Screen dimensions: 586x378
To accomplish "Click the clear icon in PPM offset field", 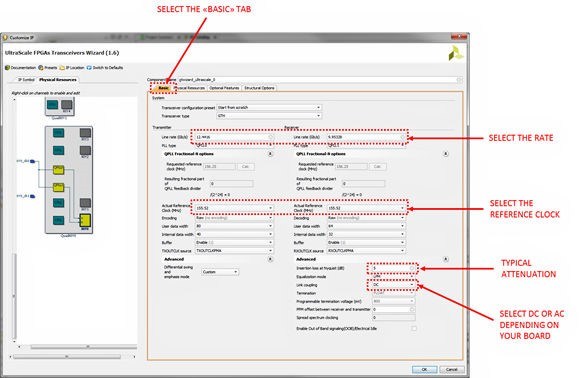I will click(412, 309).
